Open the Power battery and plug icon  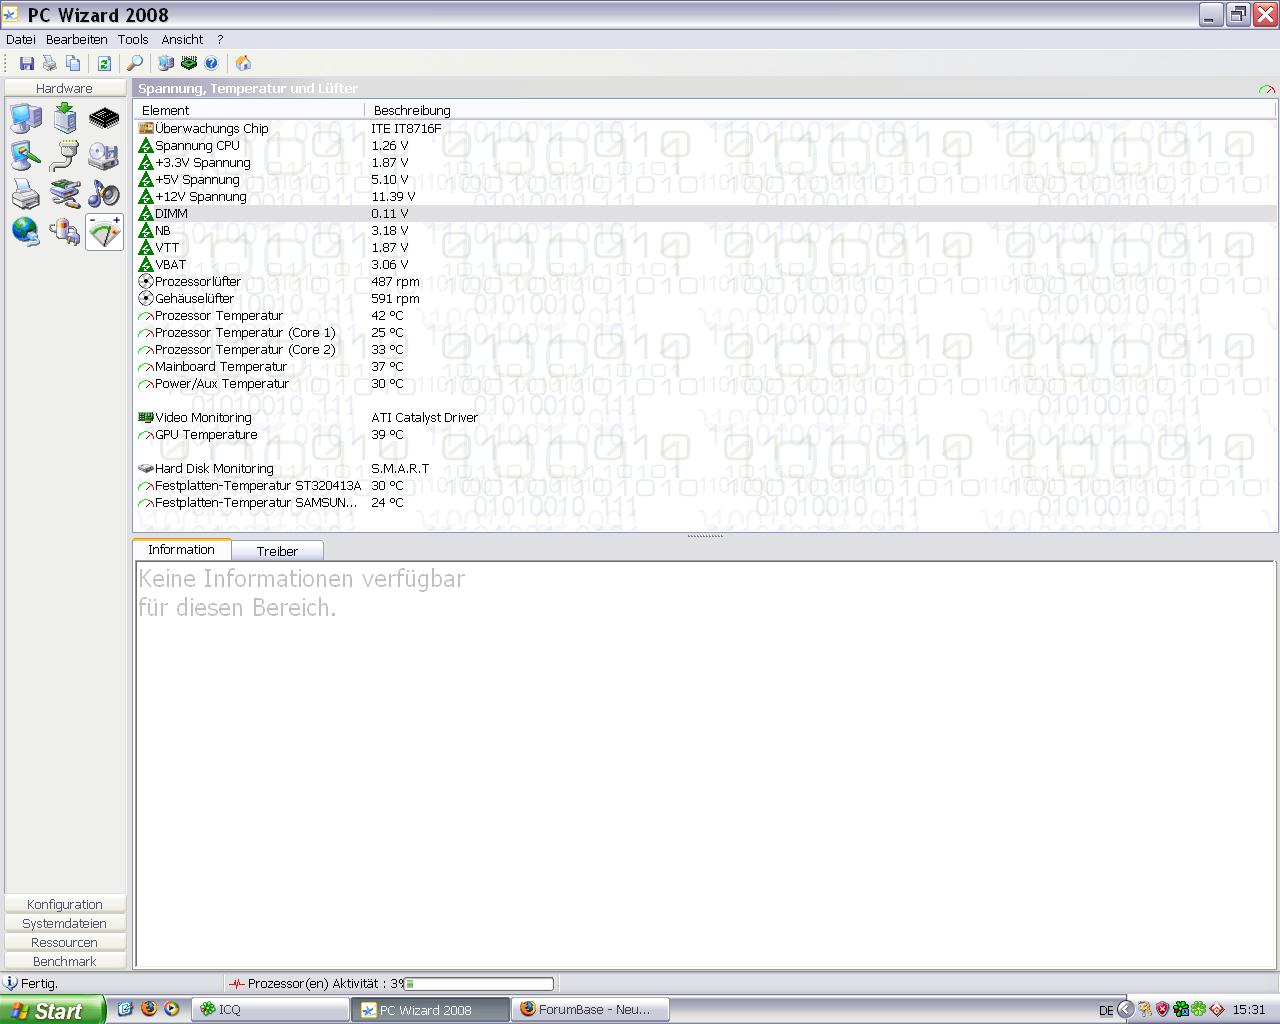pyautogui.click(x=65, y=231)
